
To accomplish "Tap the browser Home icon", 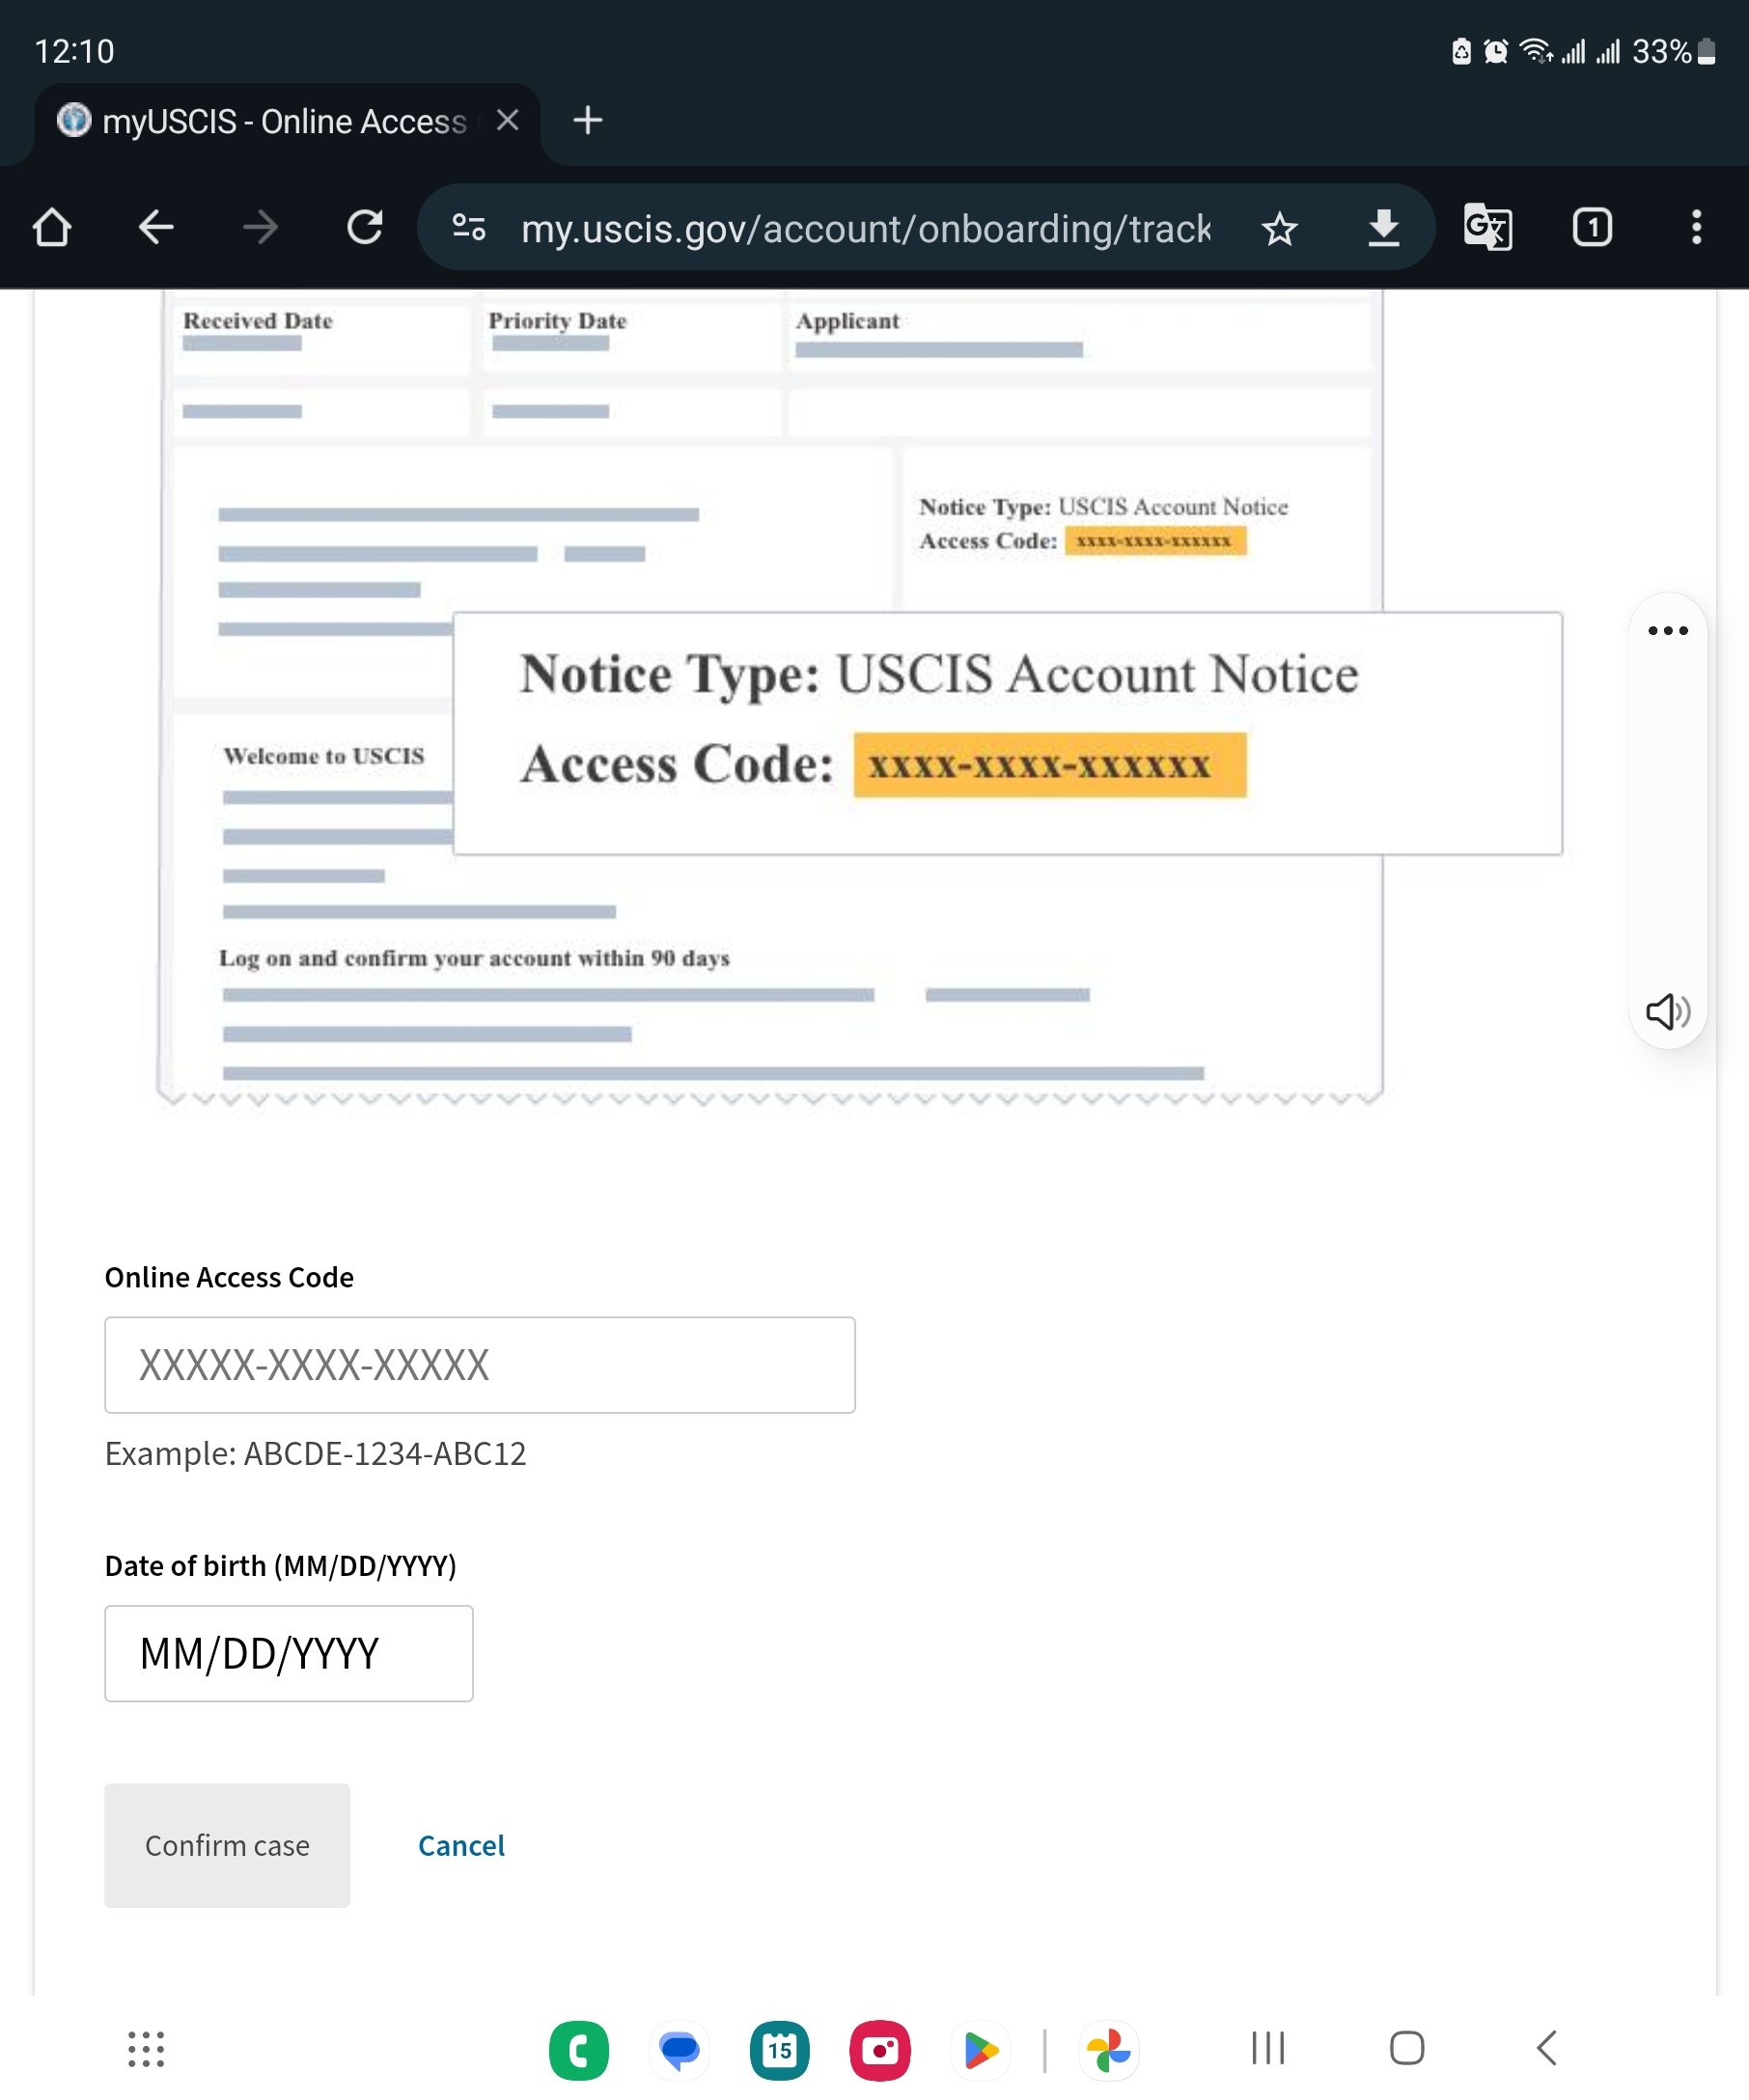I will point(52,228).
